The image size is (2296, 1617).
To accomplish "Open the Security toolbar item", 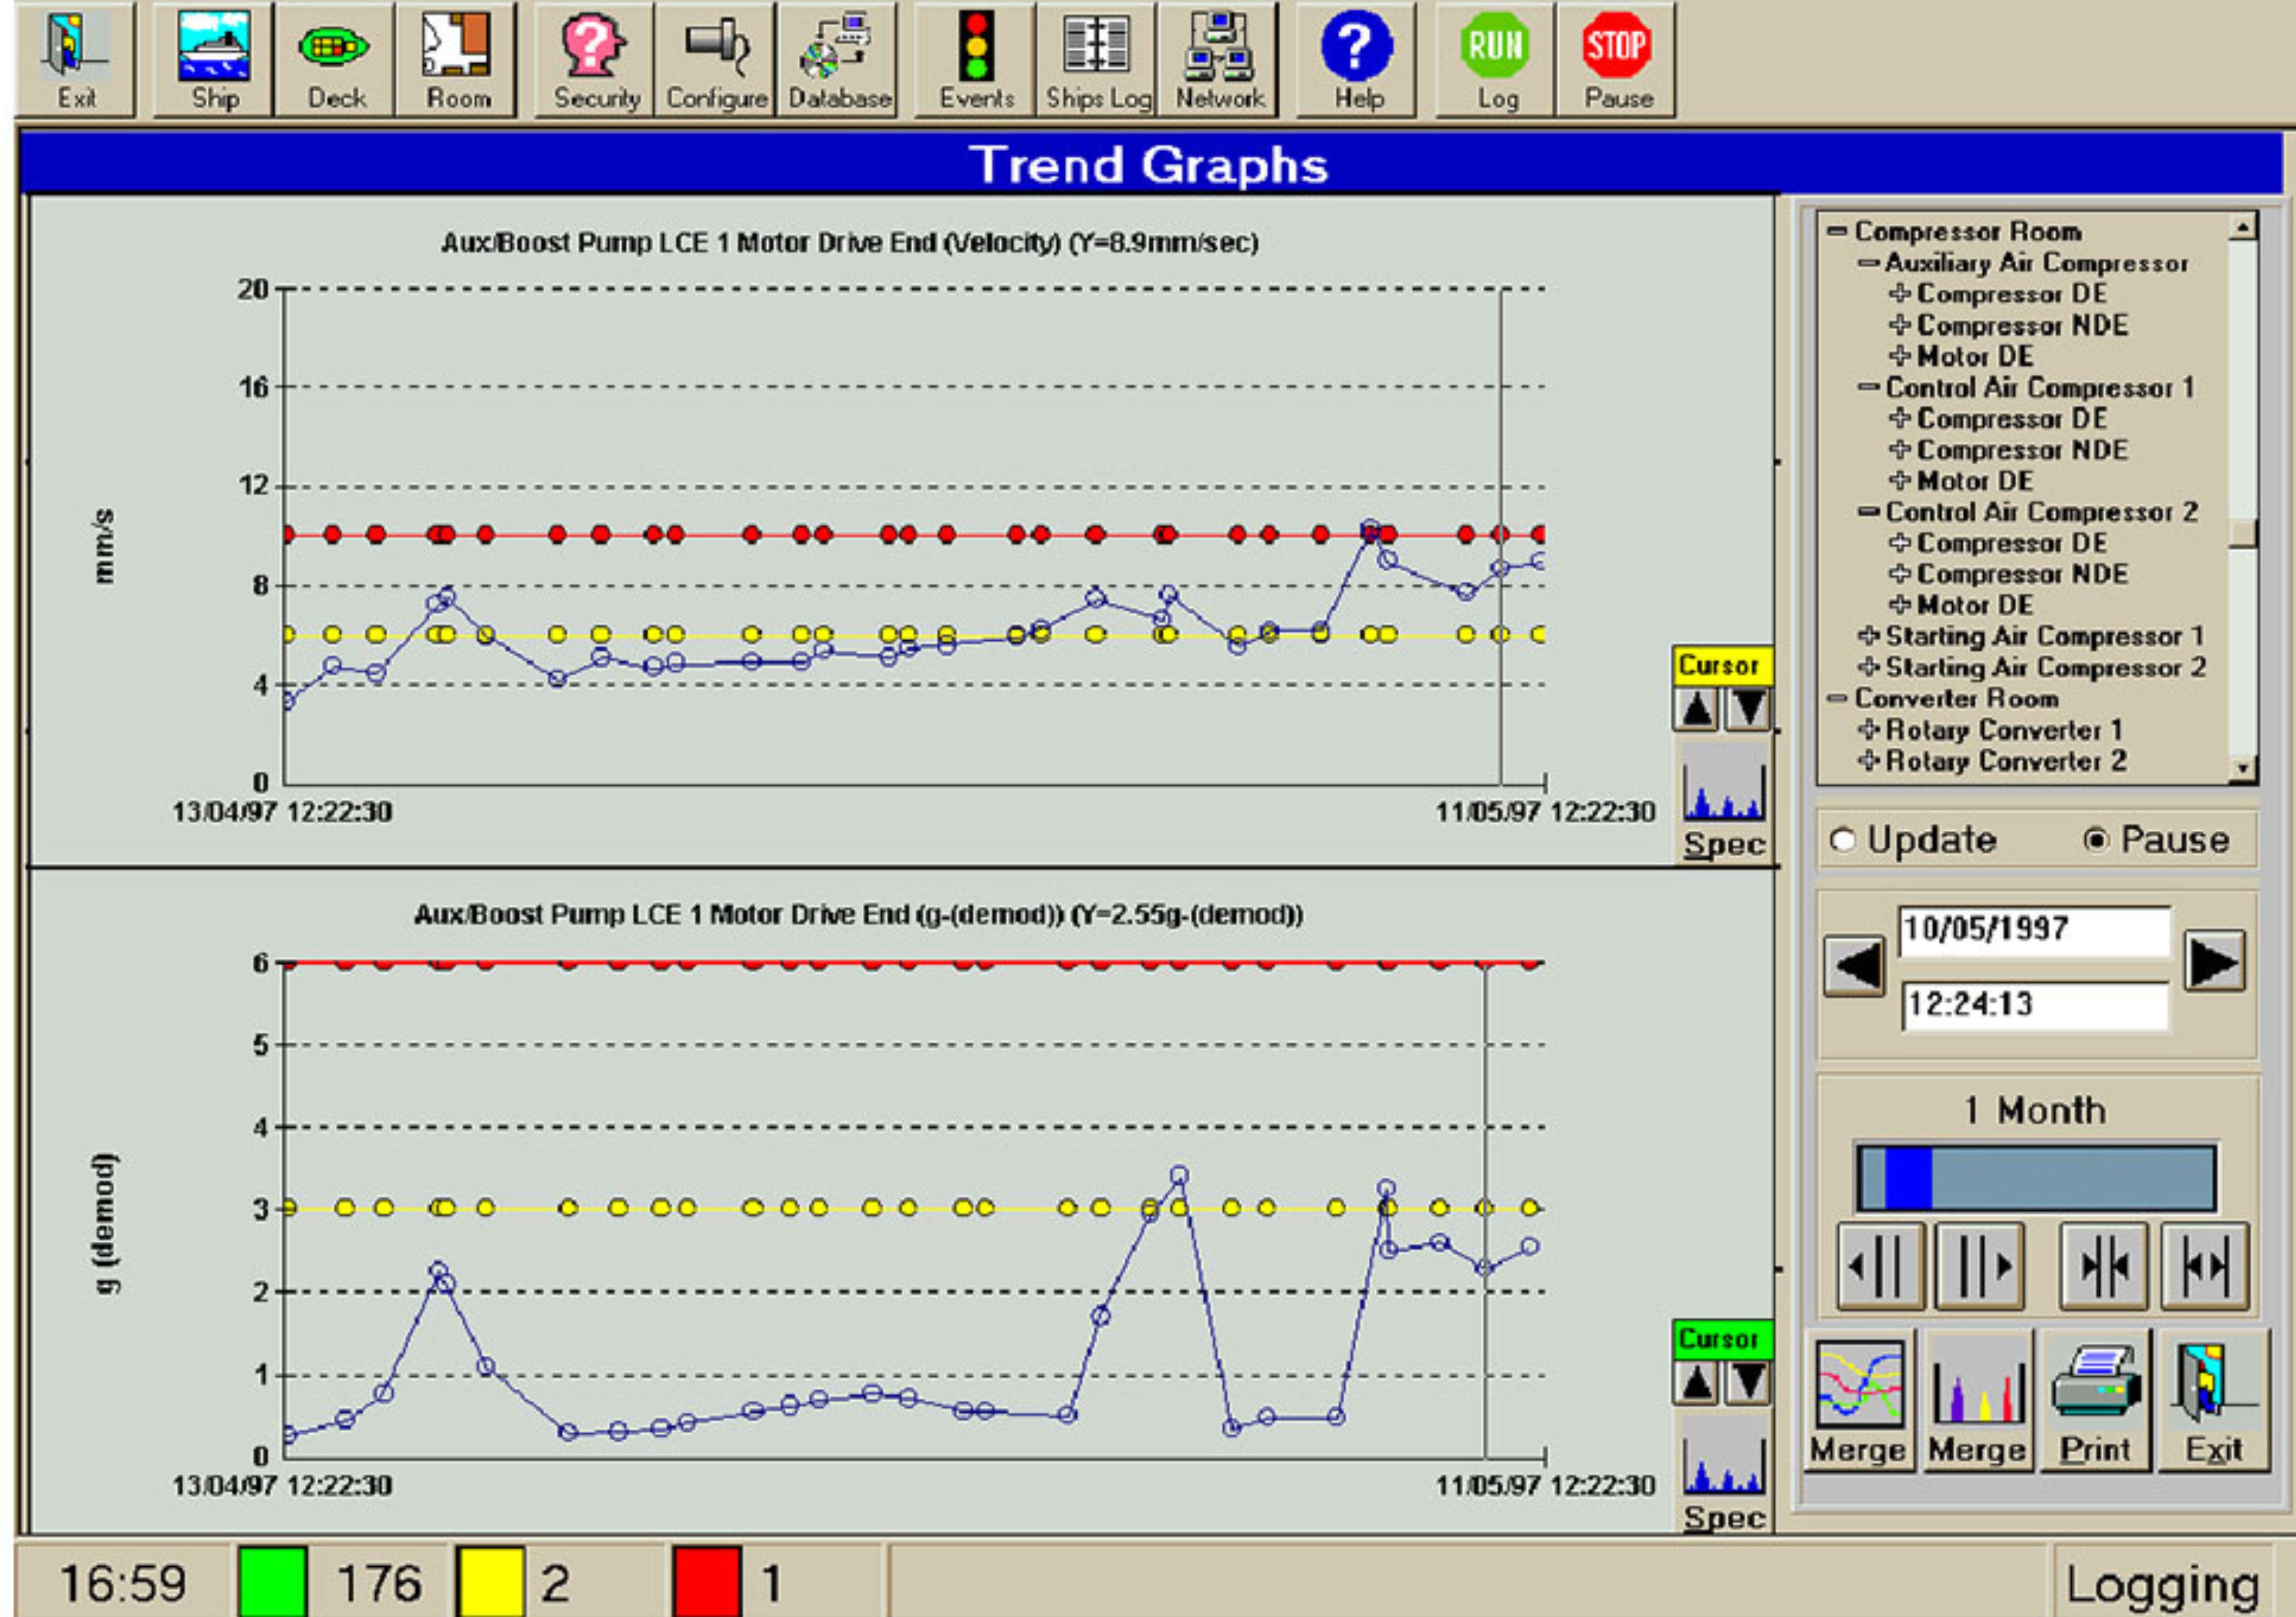I will click(x=595, y=58).
